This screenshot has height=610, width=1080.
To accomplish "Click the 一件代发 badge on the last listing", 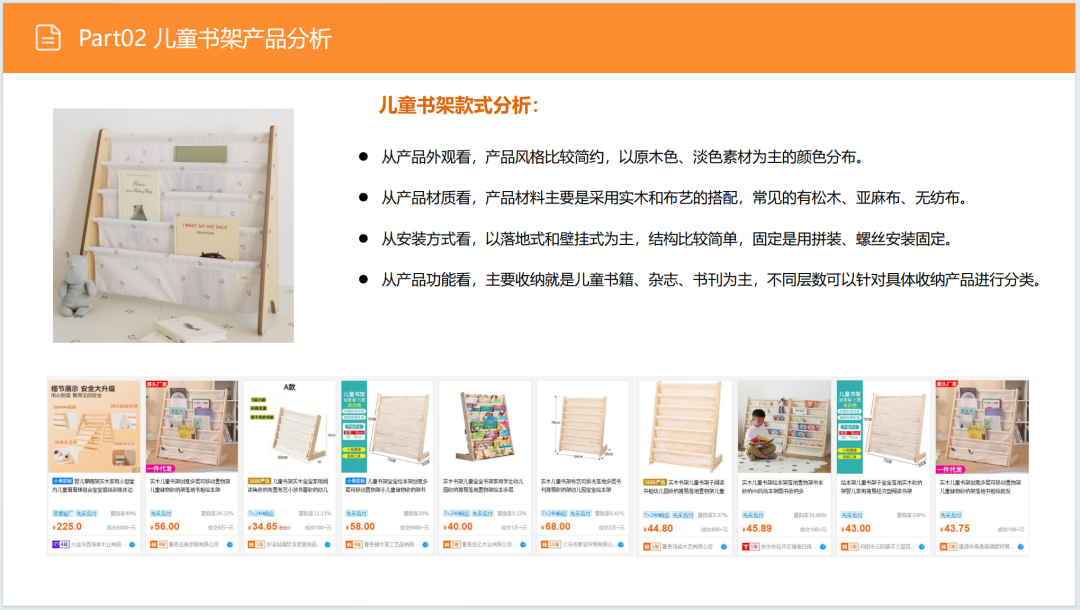I will click(951, 468).
